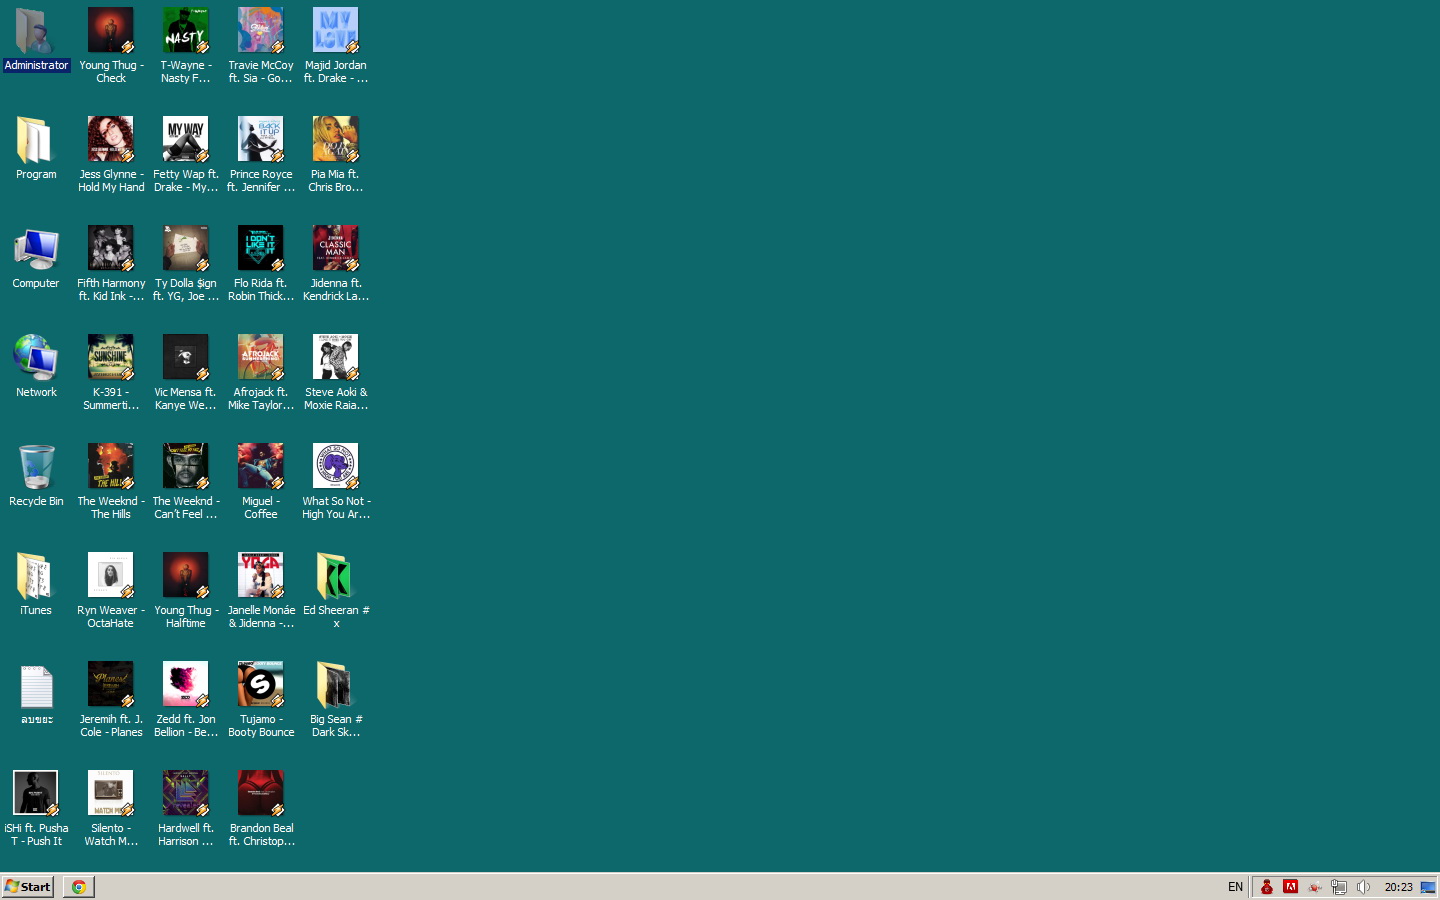Open the iTunes folder icon
This screenshot has height=900, width=1440.
[x=36, y=585]
